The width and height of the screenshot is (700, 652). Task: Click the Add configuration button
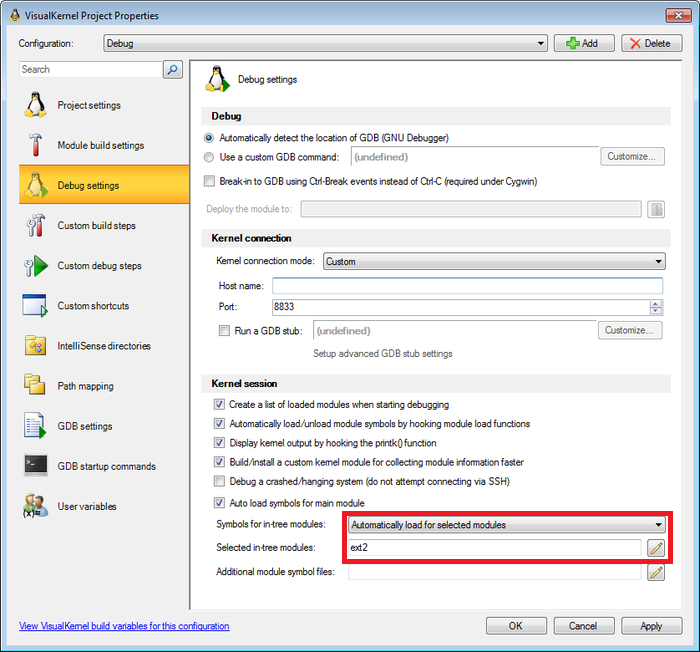tap(584, 43)
